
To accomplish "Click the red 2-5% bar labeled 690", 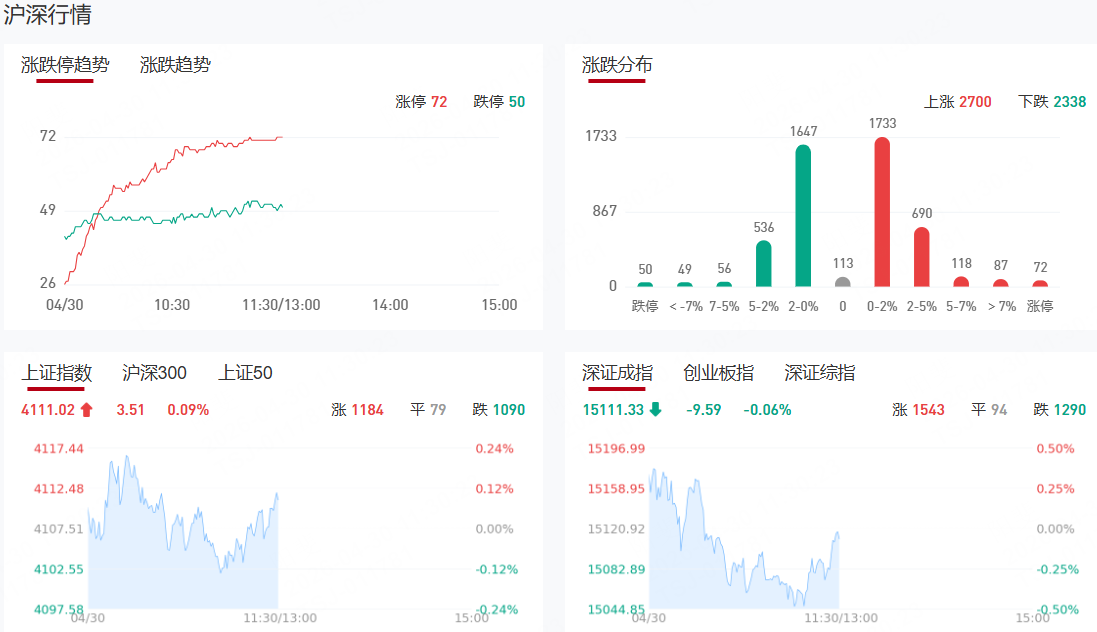I will [x=921, y=257].
